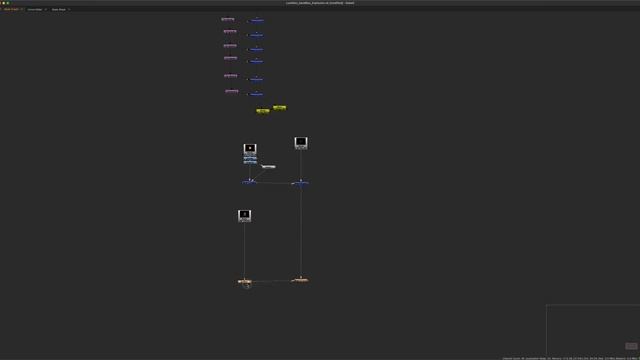Click the upper-right Read node thumbnail
The height and width of the screenshot is (360, 640).
(301, 142)
